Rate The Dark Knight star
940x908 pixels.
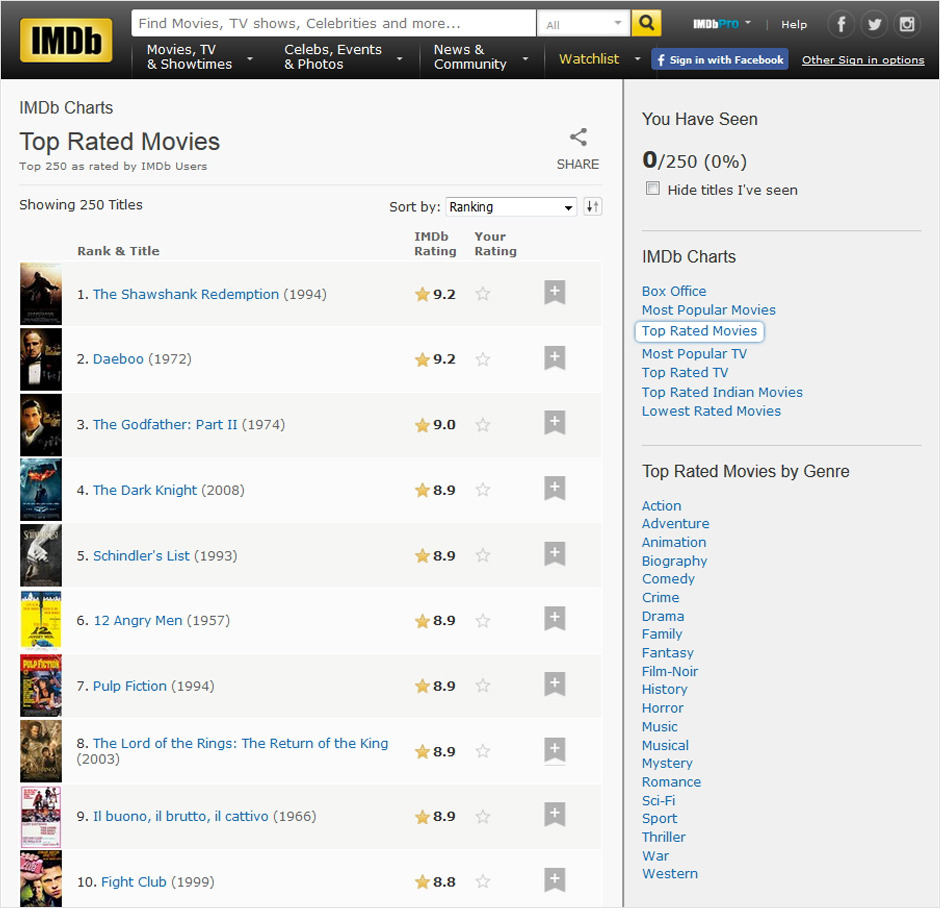(483, 490)
